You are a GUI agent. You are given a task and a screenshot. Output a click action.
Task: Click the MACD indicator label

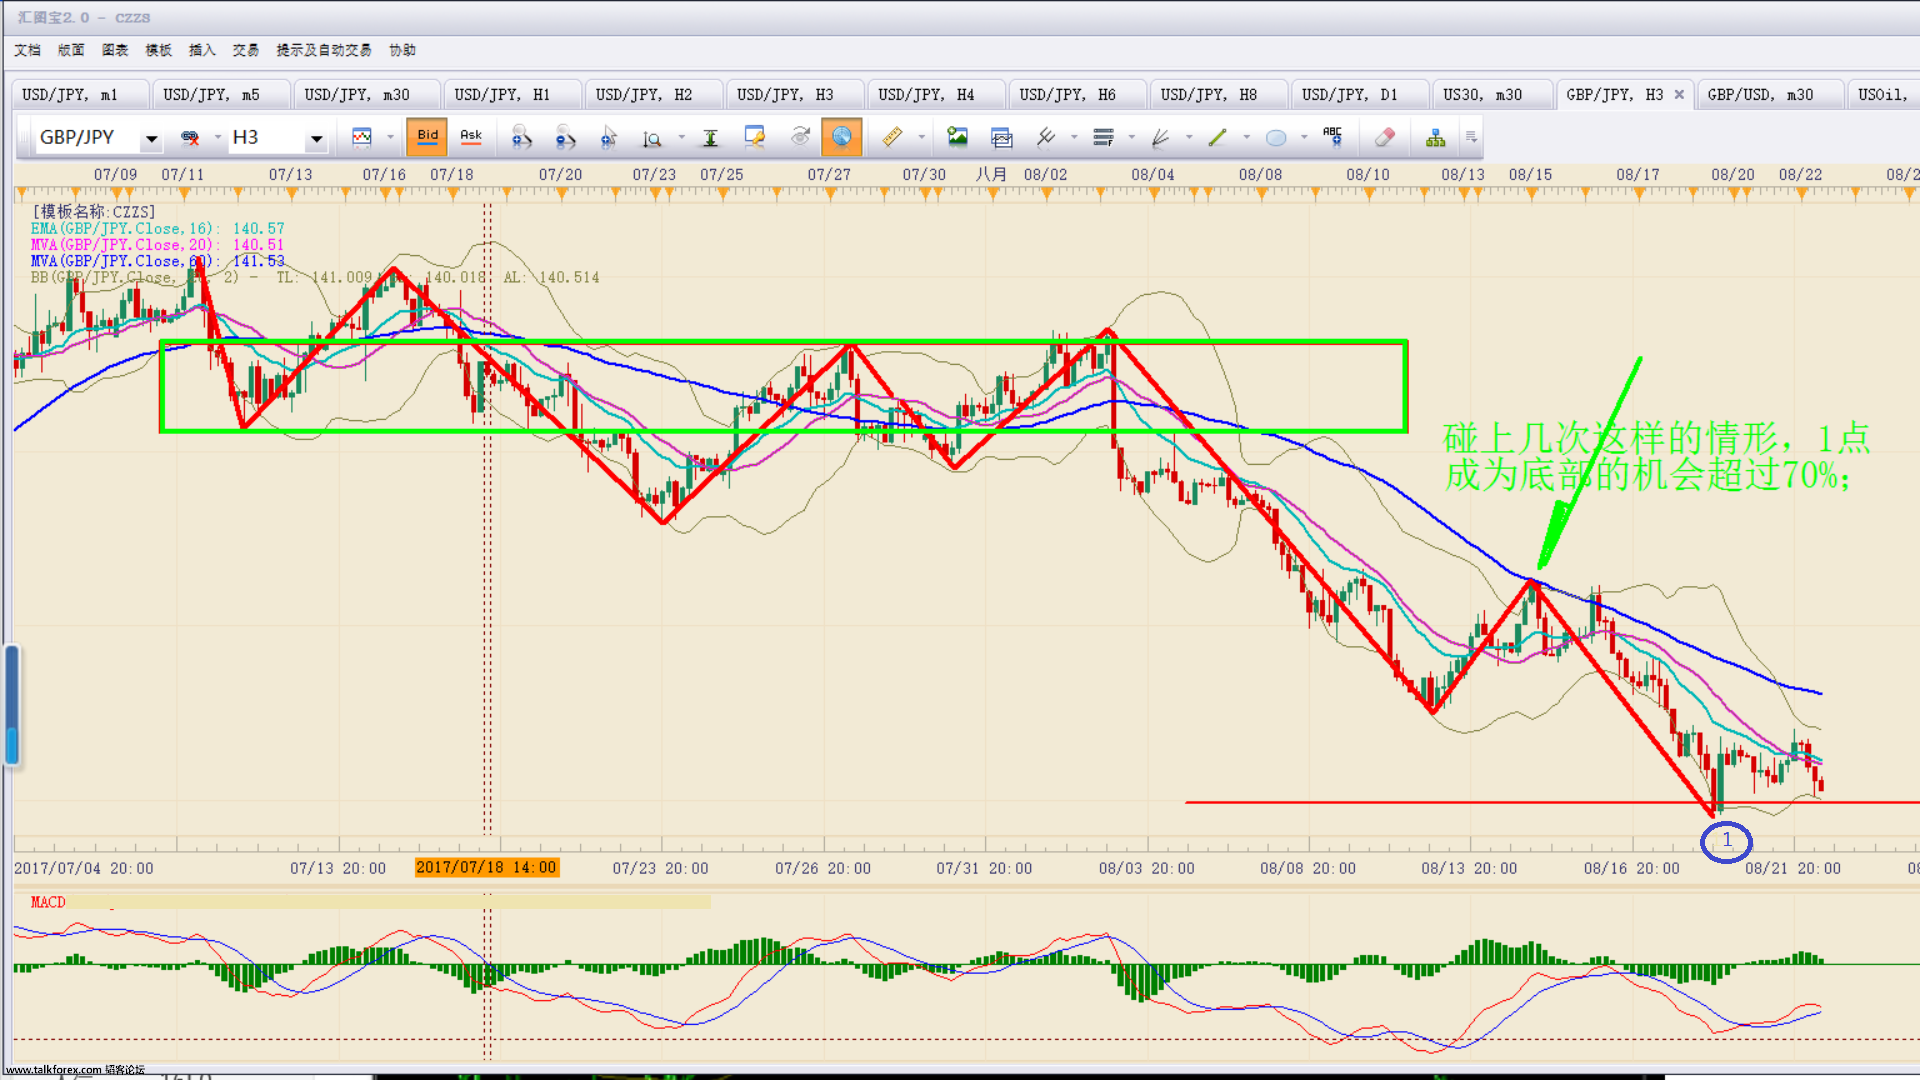(x=48, y=902)
